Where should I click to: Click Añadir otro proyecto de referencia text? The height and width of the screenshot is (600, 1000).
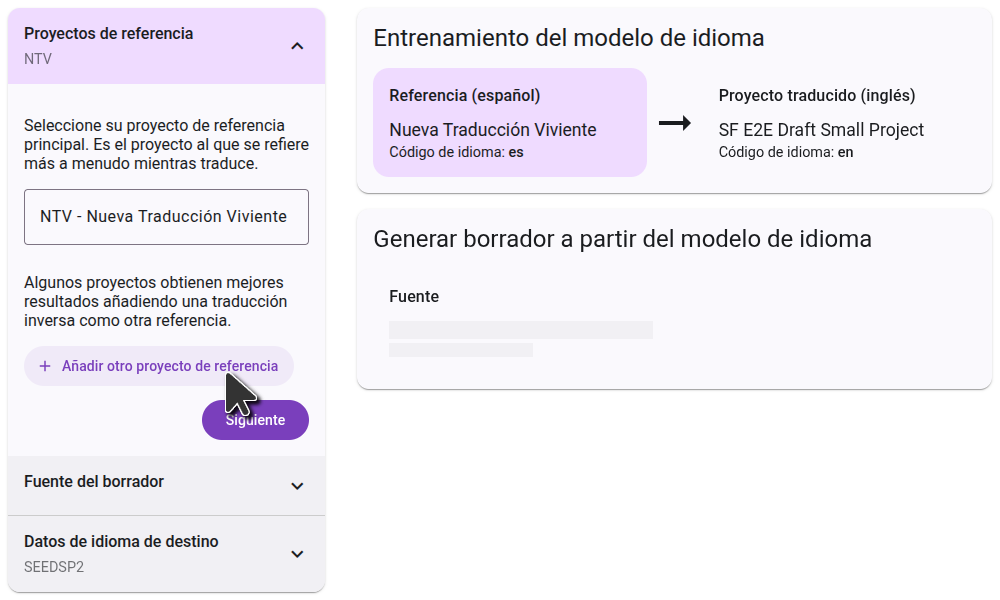(170, 366)
